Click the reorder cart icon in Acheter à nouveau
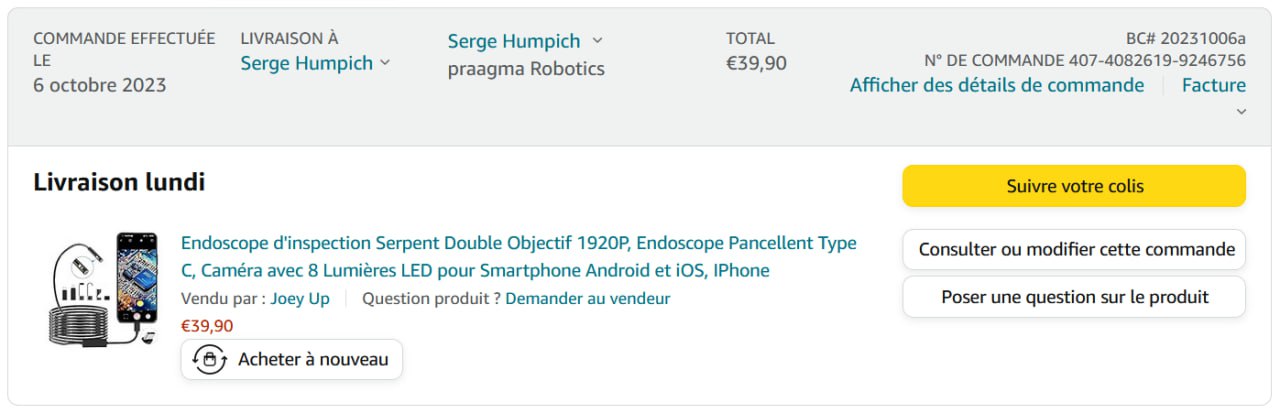Image resolution: width=1280 pixels, height=413 pixels. [x=209, y=360]
